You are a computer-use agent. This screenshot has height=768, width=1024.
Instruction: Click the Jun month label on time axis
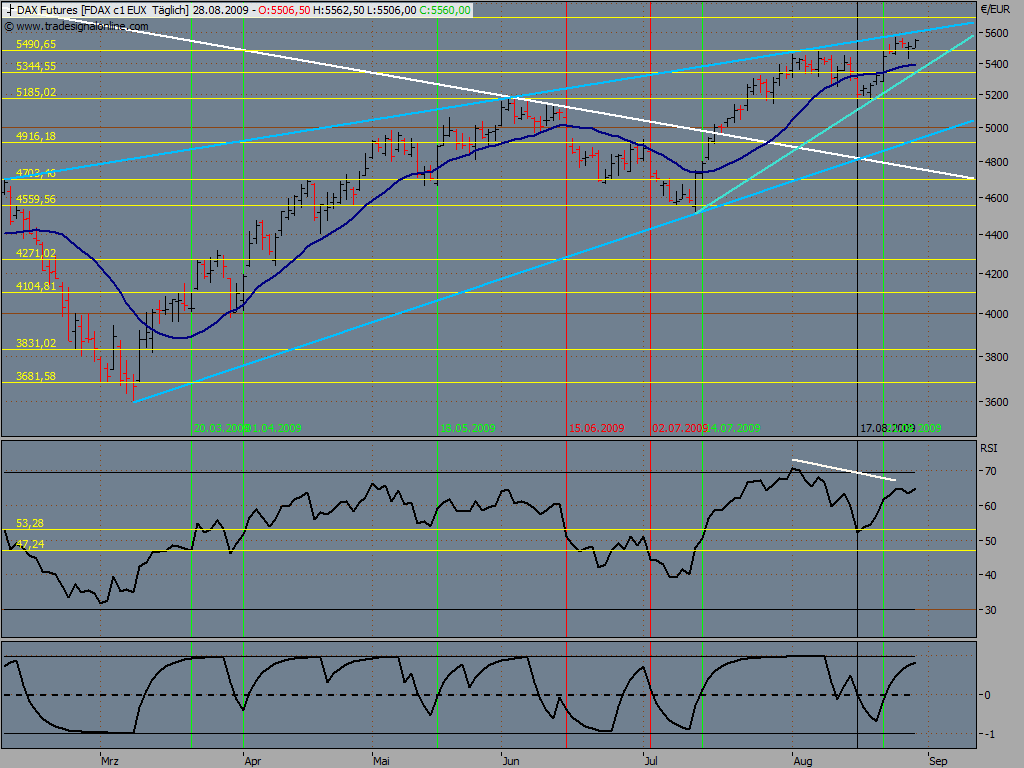pos(511,761)
